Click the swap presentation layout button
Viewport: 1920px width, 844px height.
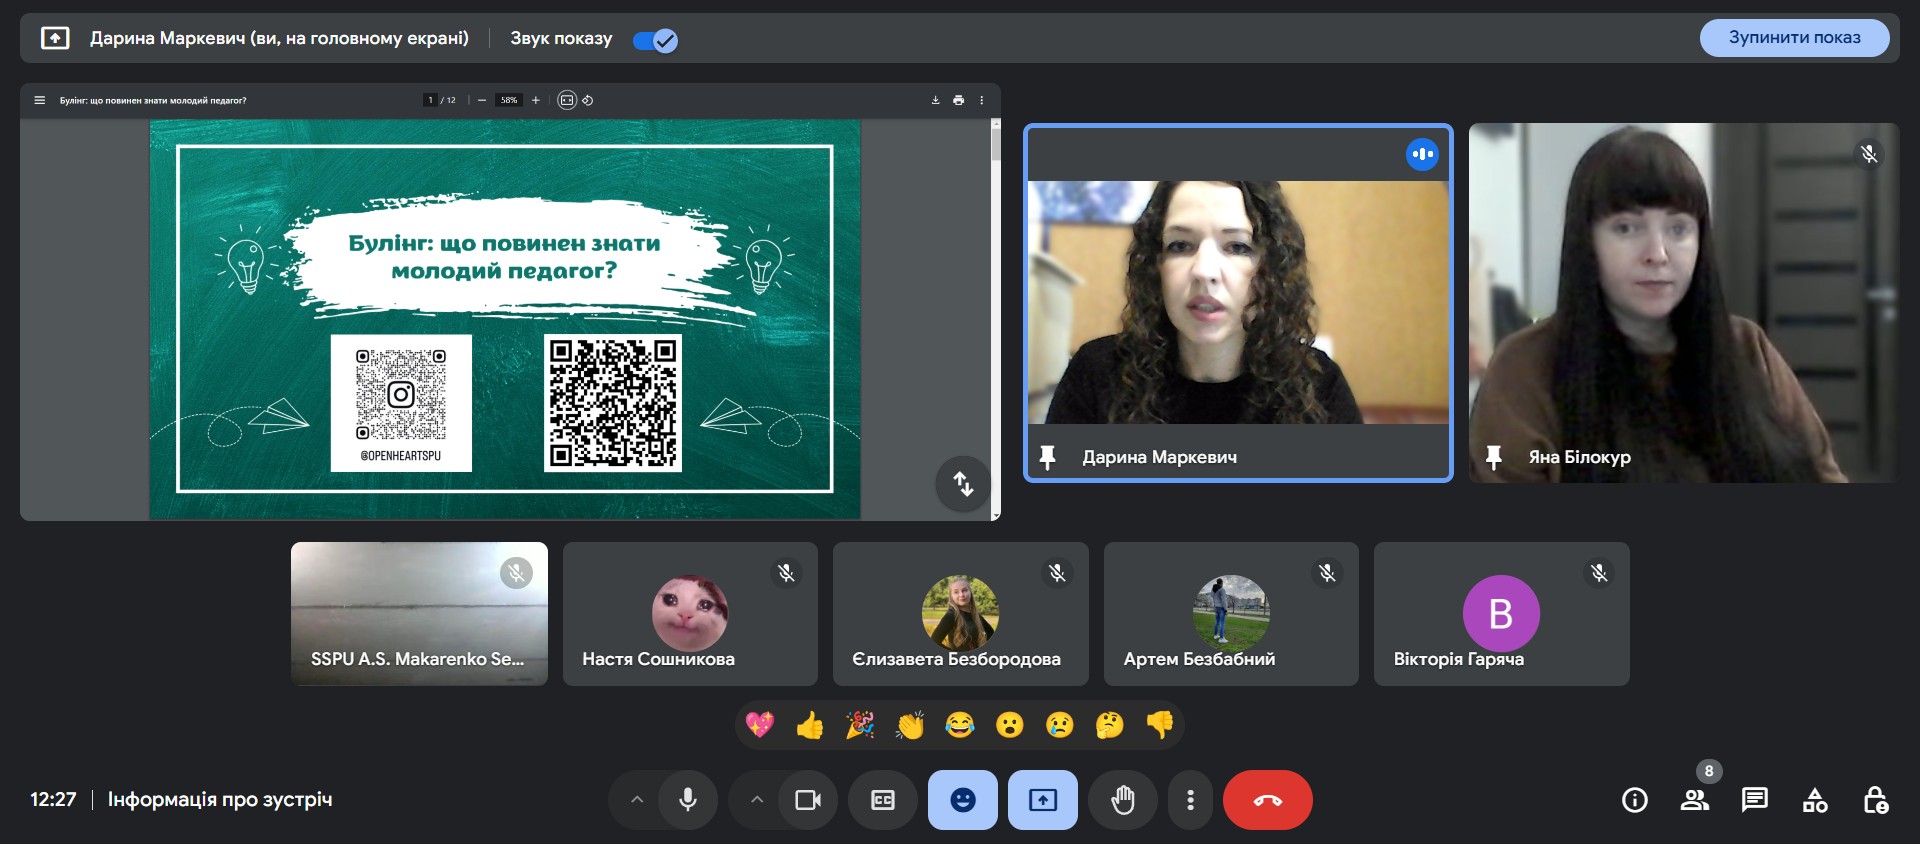pos(963,484)
